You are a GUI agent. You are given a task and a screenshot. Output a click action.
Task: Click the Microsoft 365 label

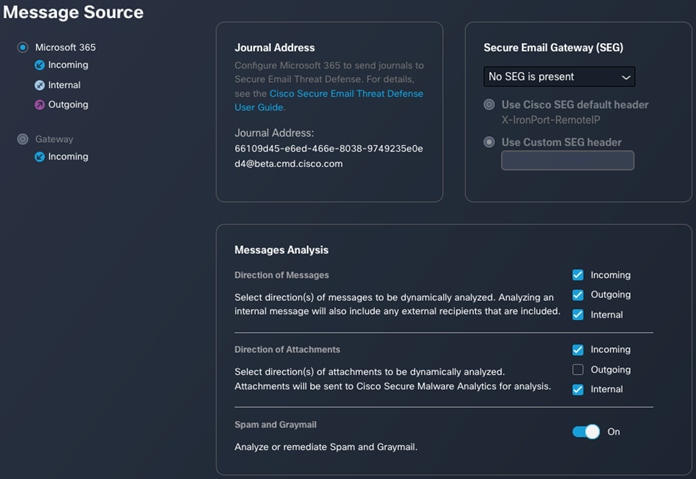point(65,47)
